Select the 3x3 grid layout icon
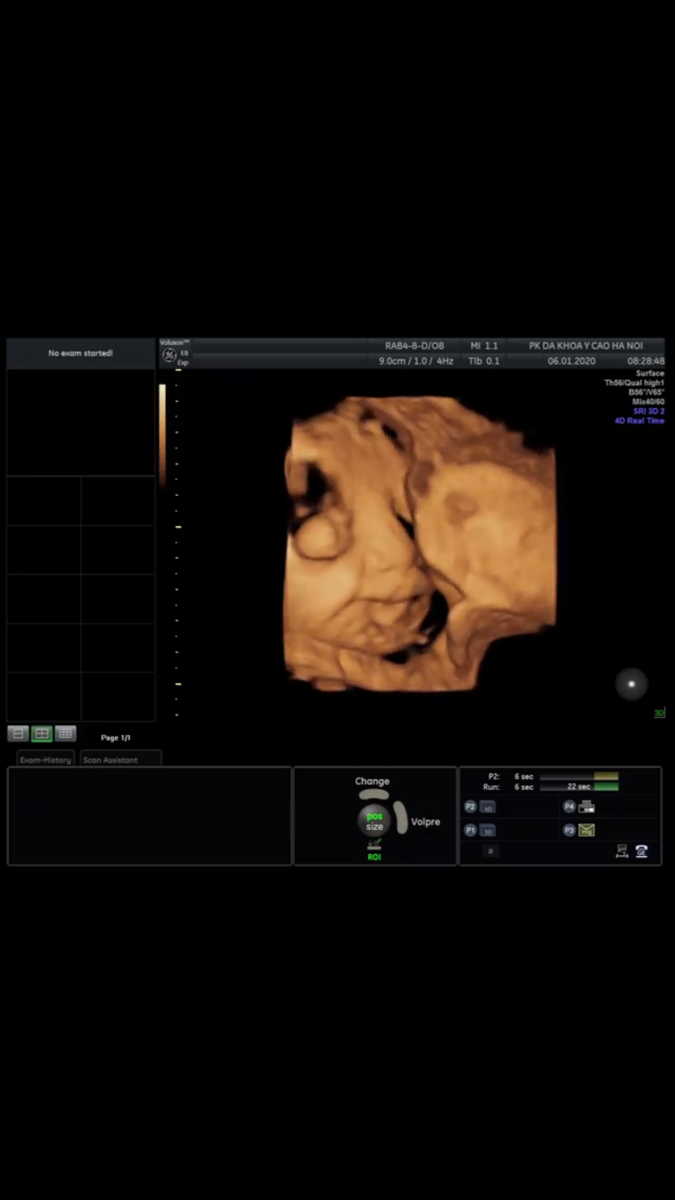Image resolution: width=675 pixels, height=1200 pixels. coord(65,734)
